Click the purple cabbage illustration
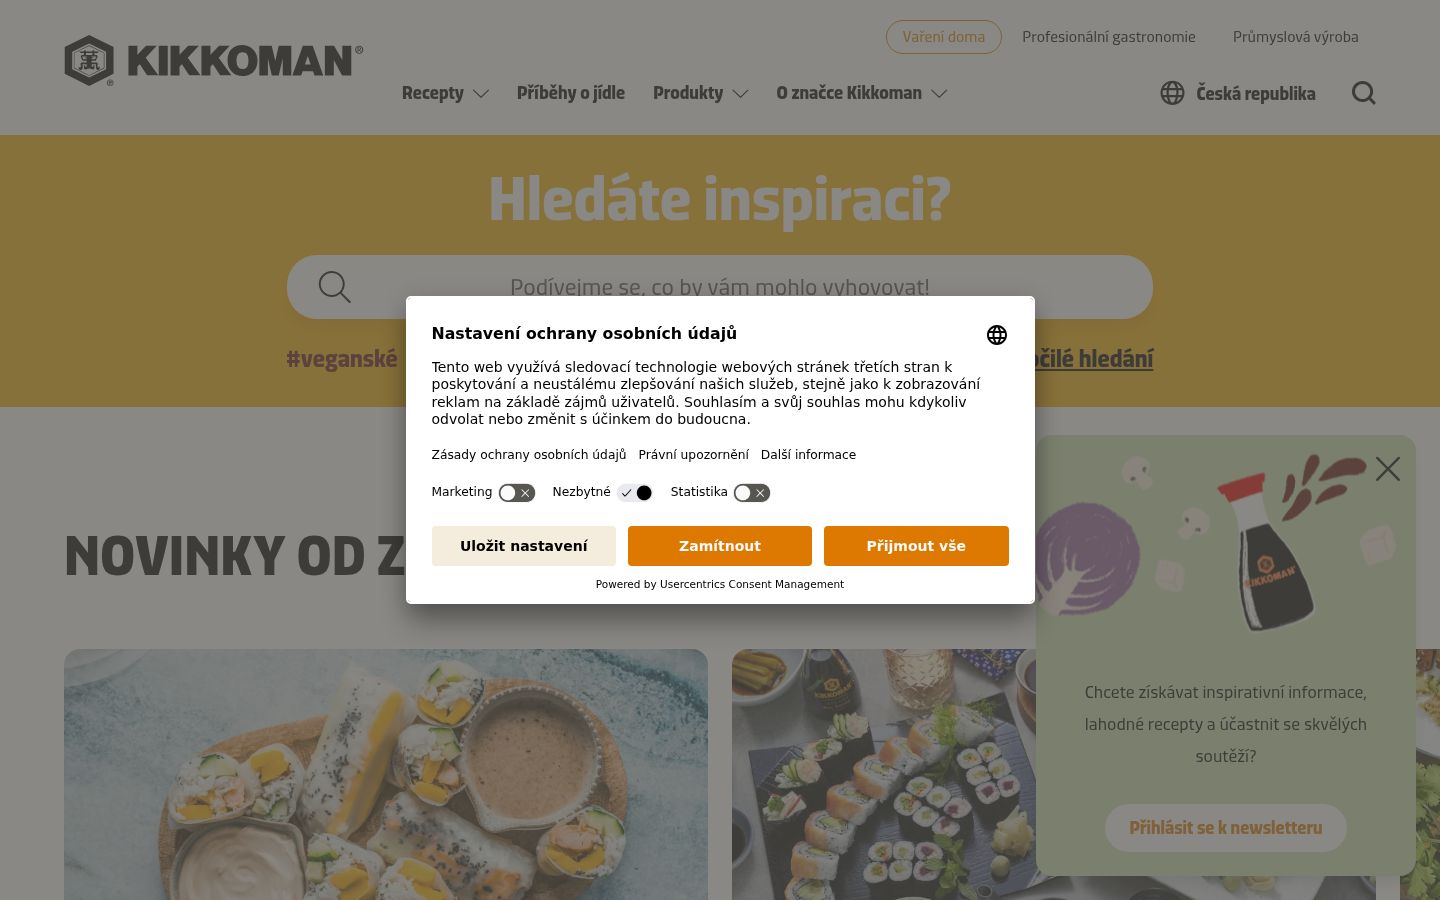The width and height of the screenshot is (1440, 900). tap(1085, 556)
